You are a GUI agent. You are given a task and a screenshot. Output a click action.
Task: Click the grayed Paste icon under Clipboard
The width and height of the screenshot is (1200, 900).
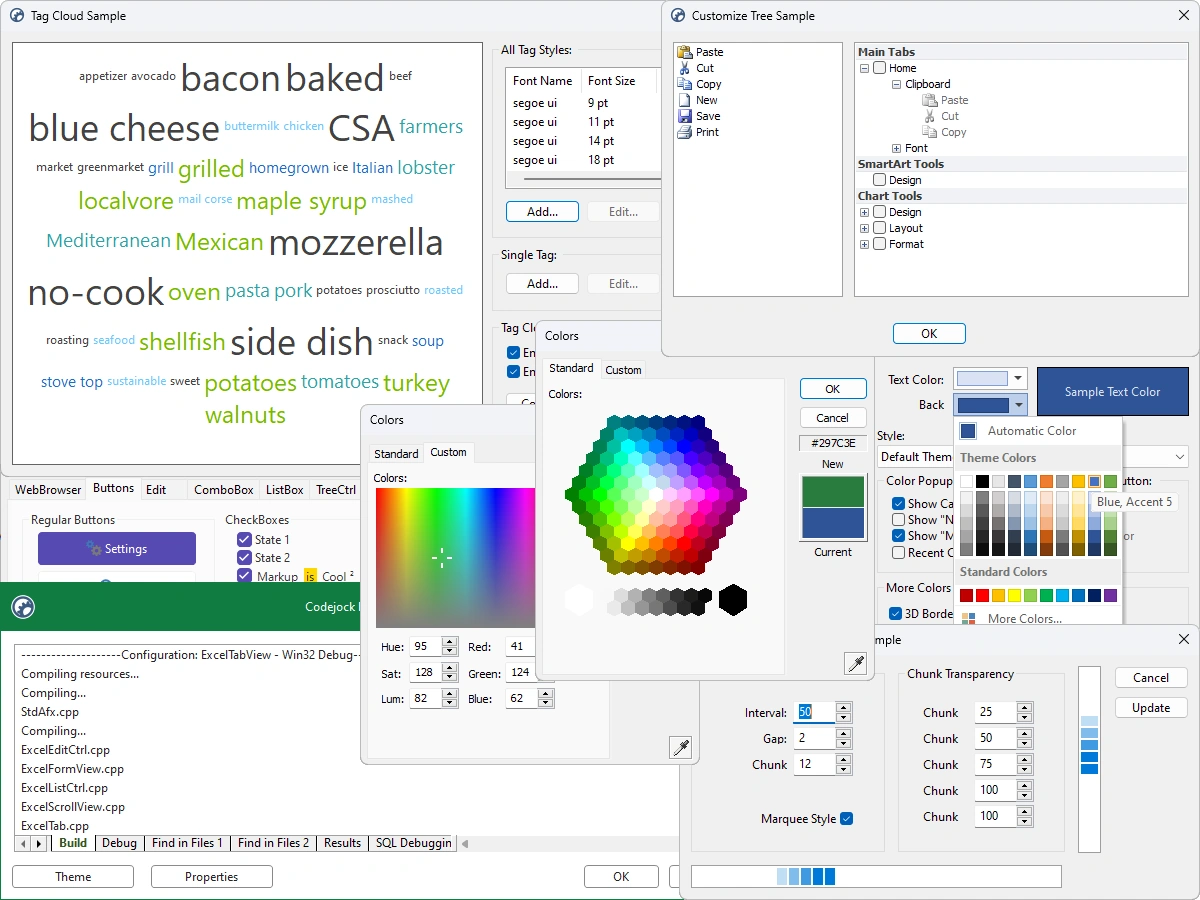(930, 100)
